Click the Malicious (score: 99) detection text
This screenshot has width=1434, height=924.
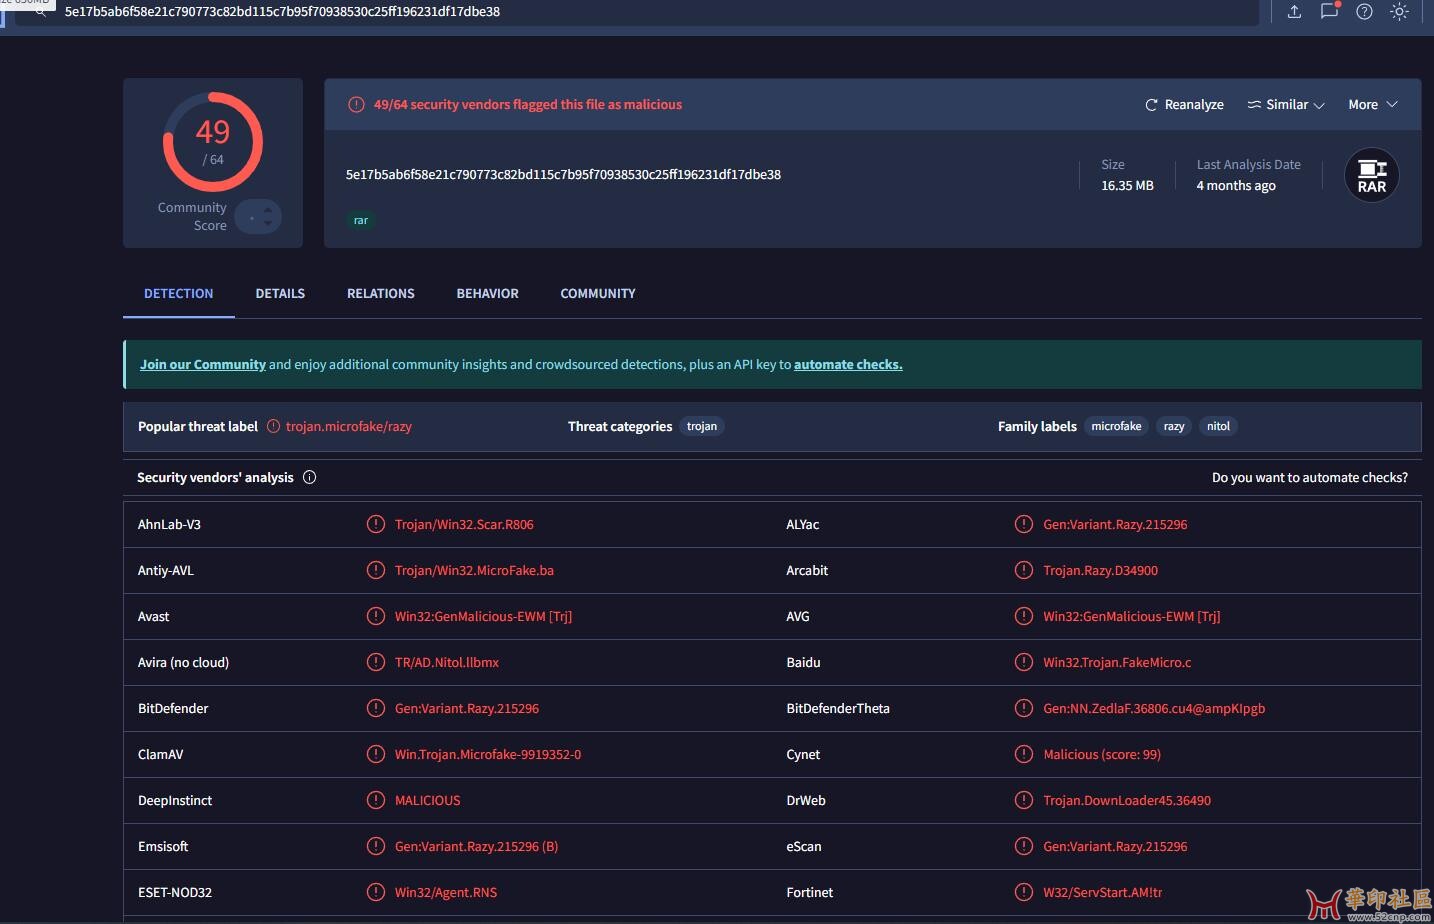pyautogui.click(x=1102, y=754)
